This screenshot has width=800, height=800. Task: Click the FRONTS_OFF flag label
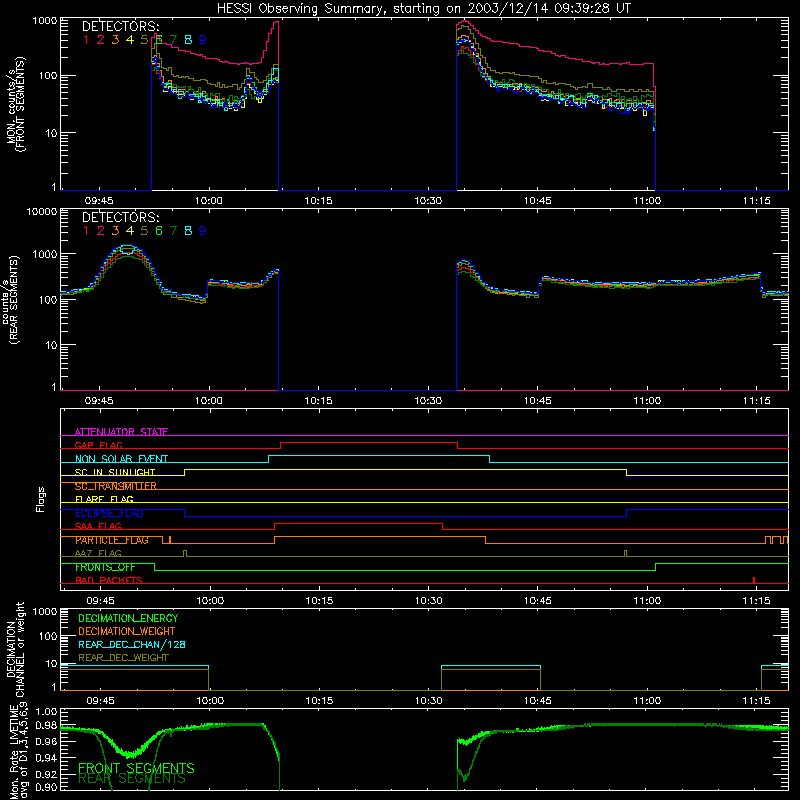click(105, 567)
